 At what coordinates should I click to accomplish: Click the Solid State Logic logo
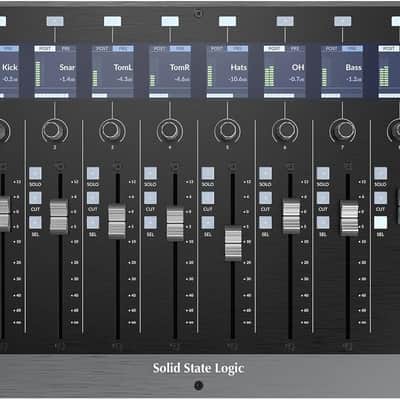point(199,368)
